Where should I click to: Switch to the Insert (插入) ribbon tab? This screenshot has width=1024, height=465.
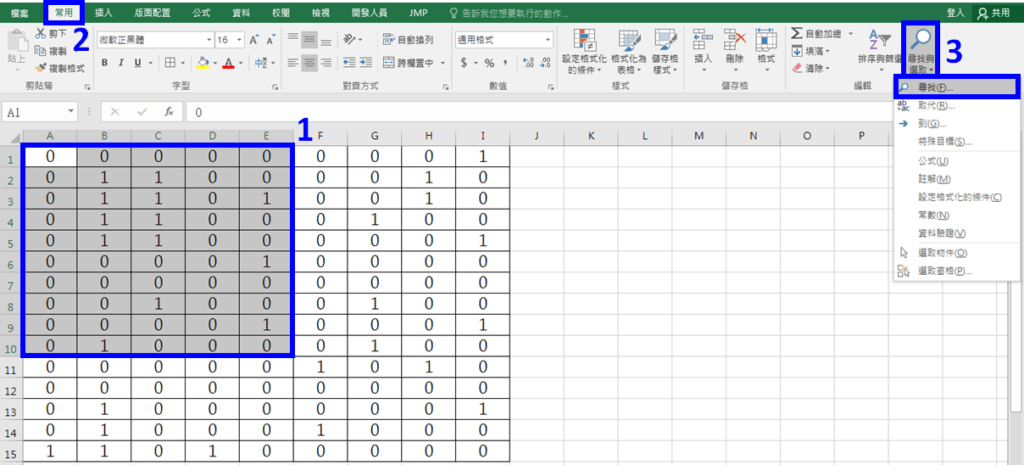click(104, 12)
